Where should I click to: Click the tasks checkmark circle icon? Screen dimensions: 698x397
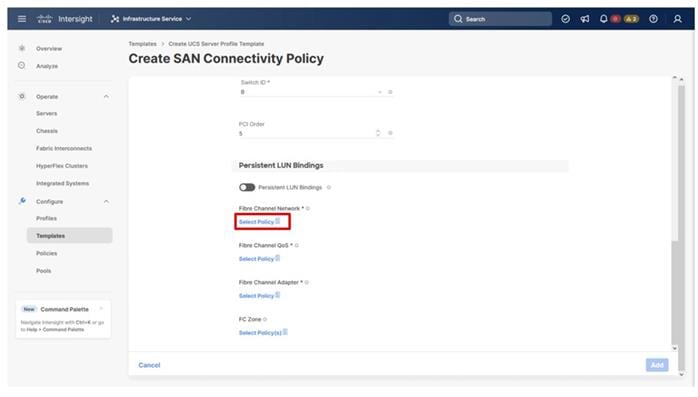[x=565, y=19]
